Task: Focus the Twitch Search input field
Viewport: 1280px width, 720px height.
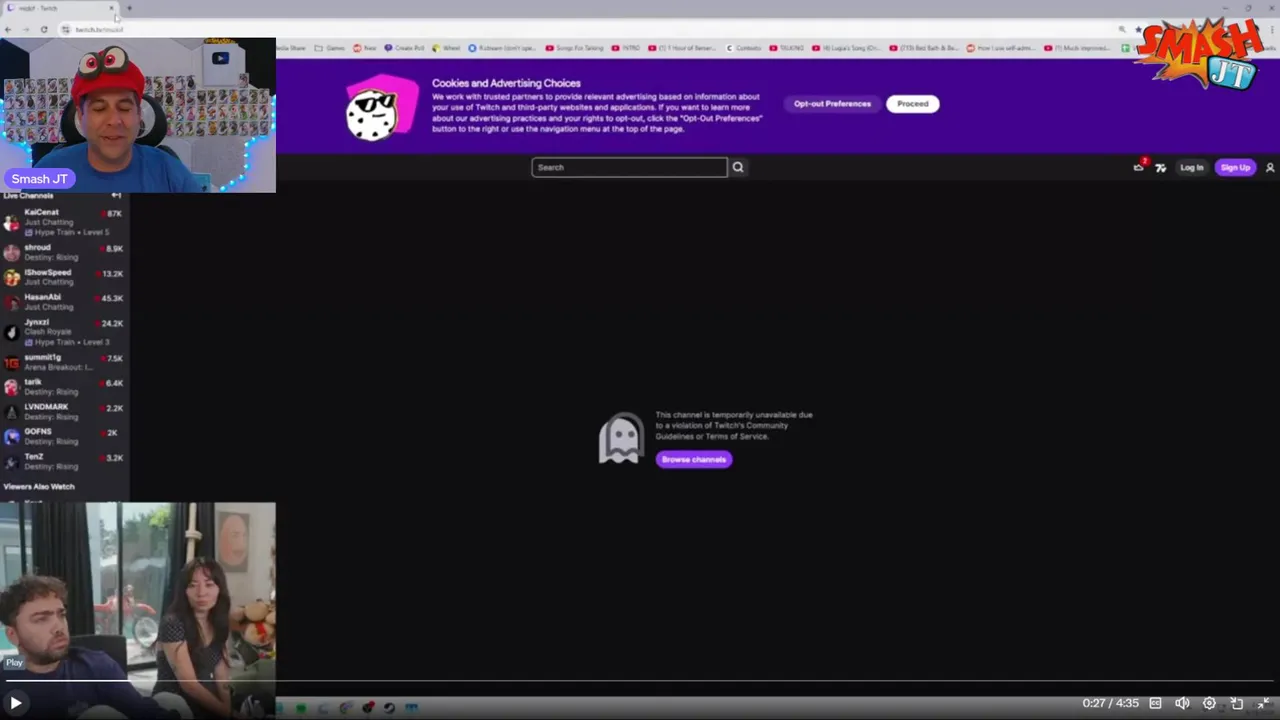Action: pos(629,167)
